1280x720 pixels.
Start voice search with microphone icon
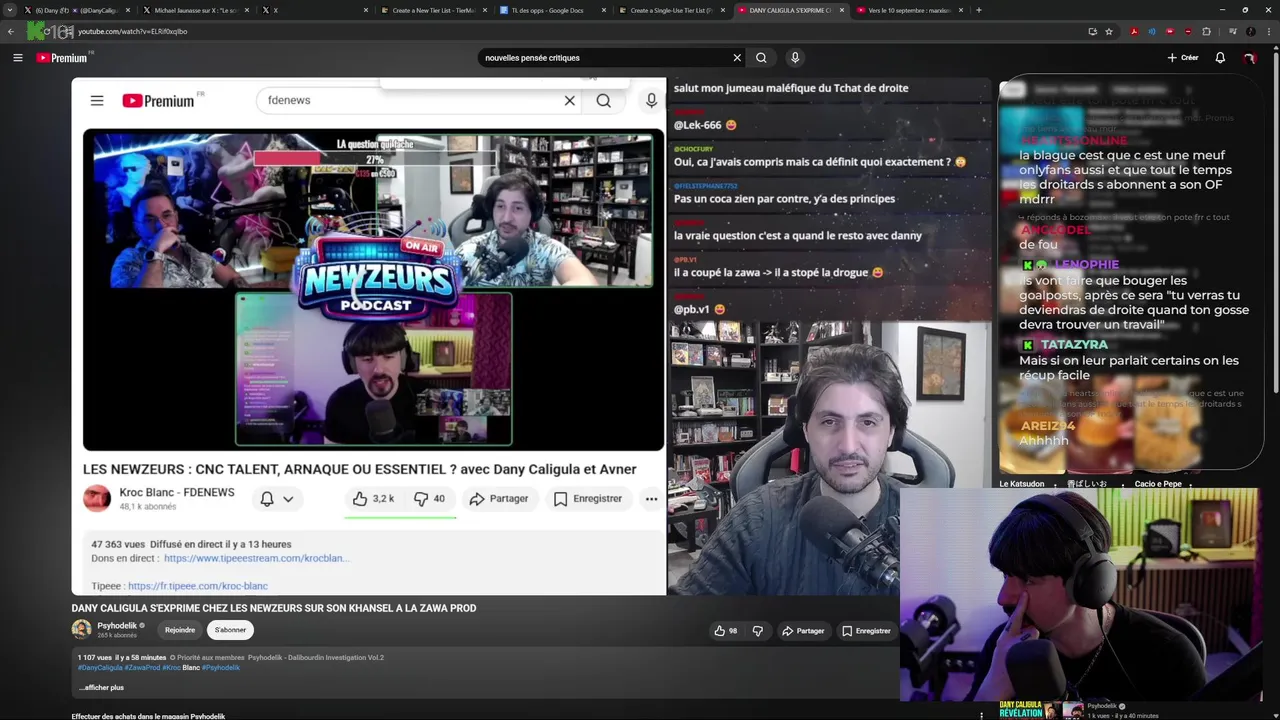pyautogui.click(x=795, y=58)
